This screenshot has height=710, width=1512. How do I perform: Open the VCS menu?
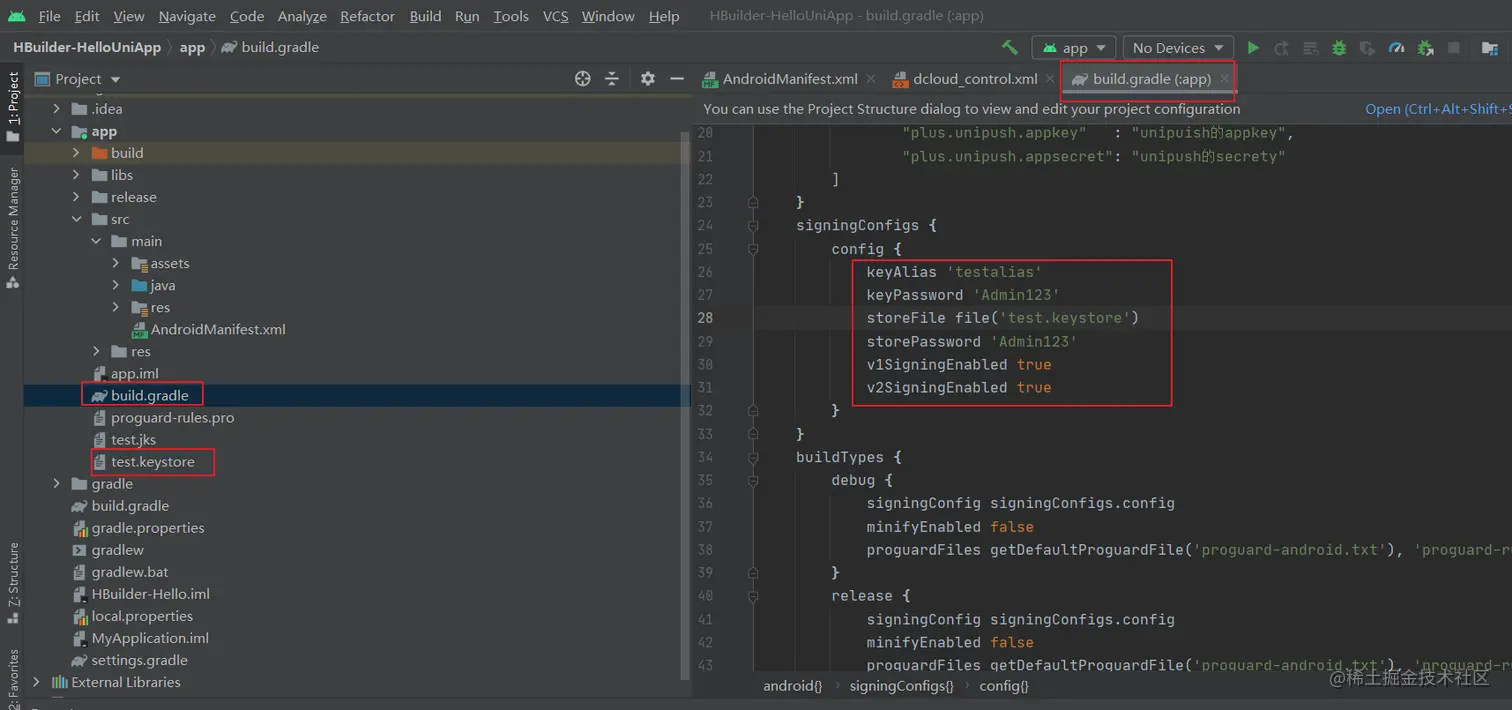pyautogui.click(x=556, y=16)
